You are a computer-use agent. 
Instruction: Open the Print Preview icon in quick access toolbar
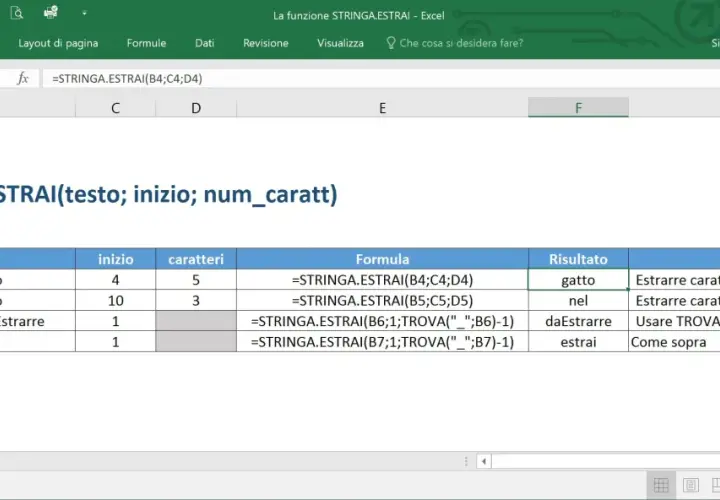point(17,13)
